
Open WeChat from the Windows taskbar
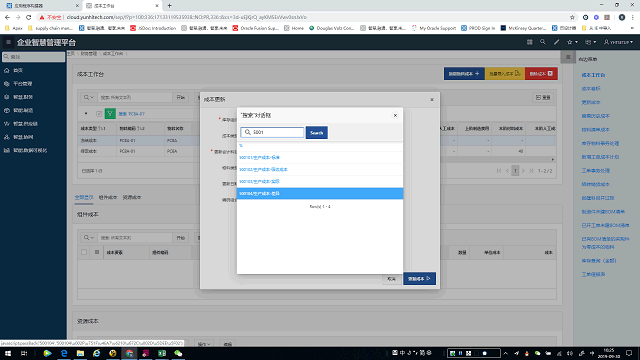click(178, 353)
